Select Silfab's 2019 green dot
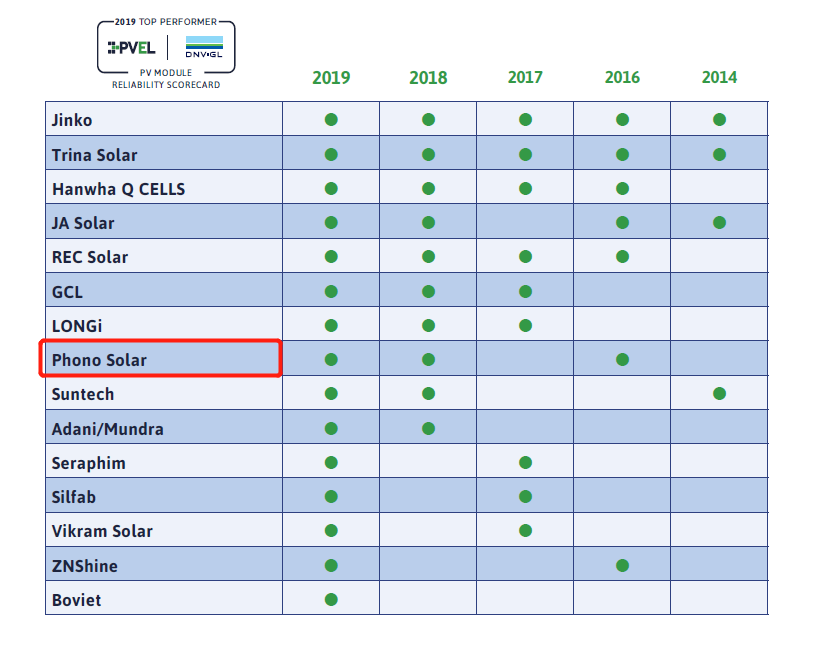This screenshot has width=824, height=653. tap(331, 497)
